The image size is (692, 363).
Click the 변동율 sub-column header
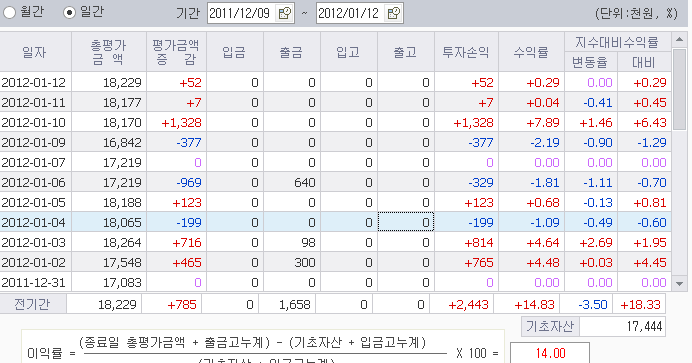(x=590, y=62)
